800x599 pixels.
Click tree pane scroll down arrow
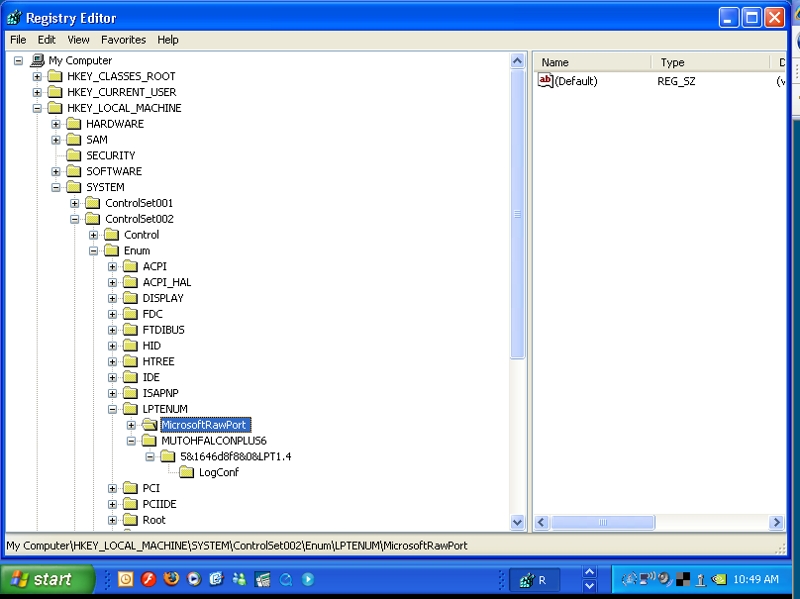click(517, 522)
